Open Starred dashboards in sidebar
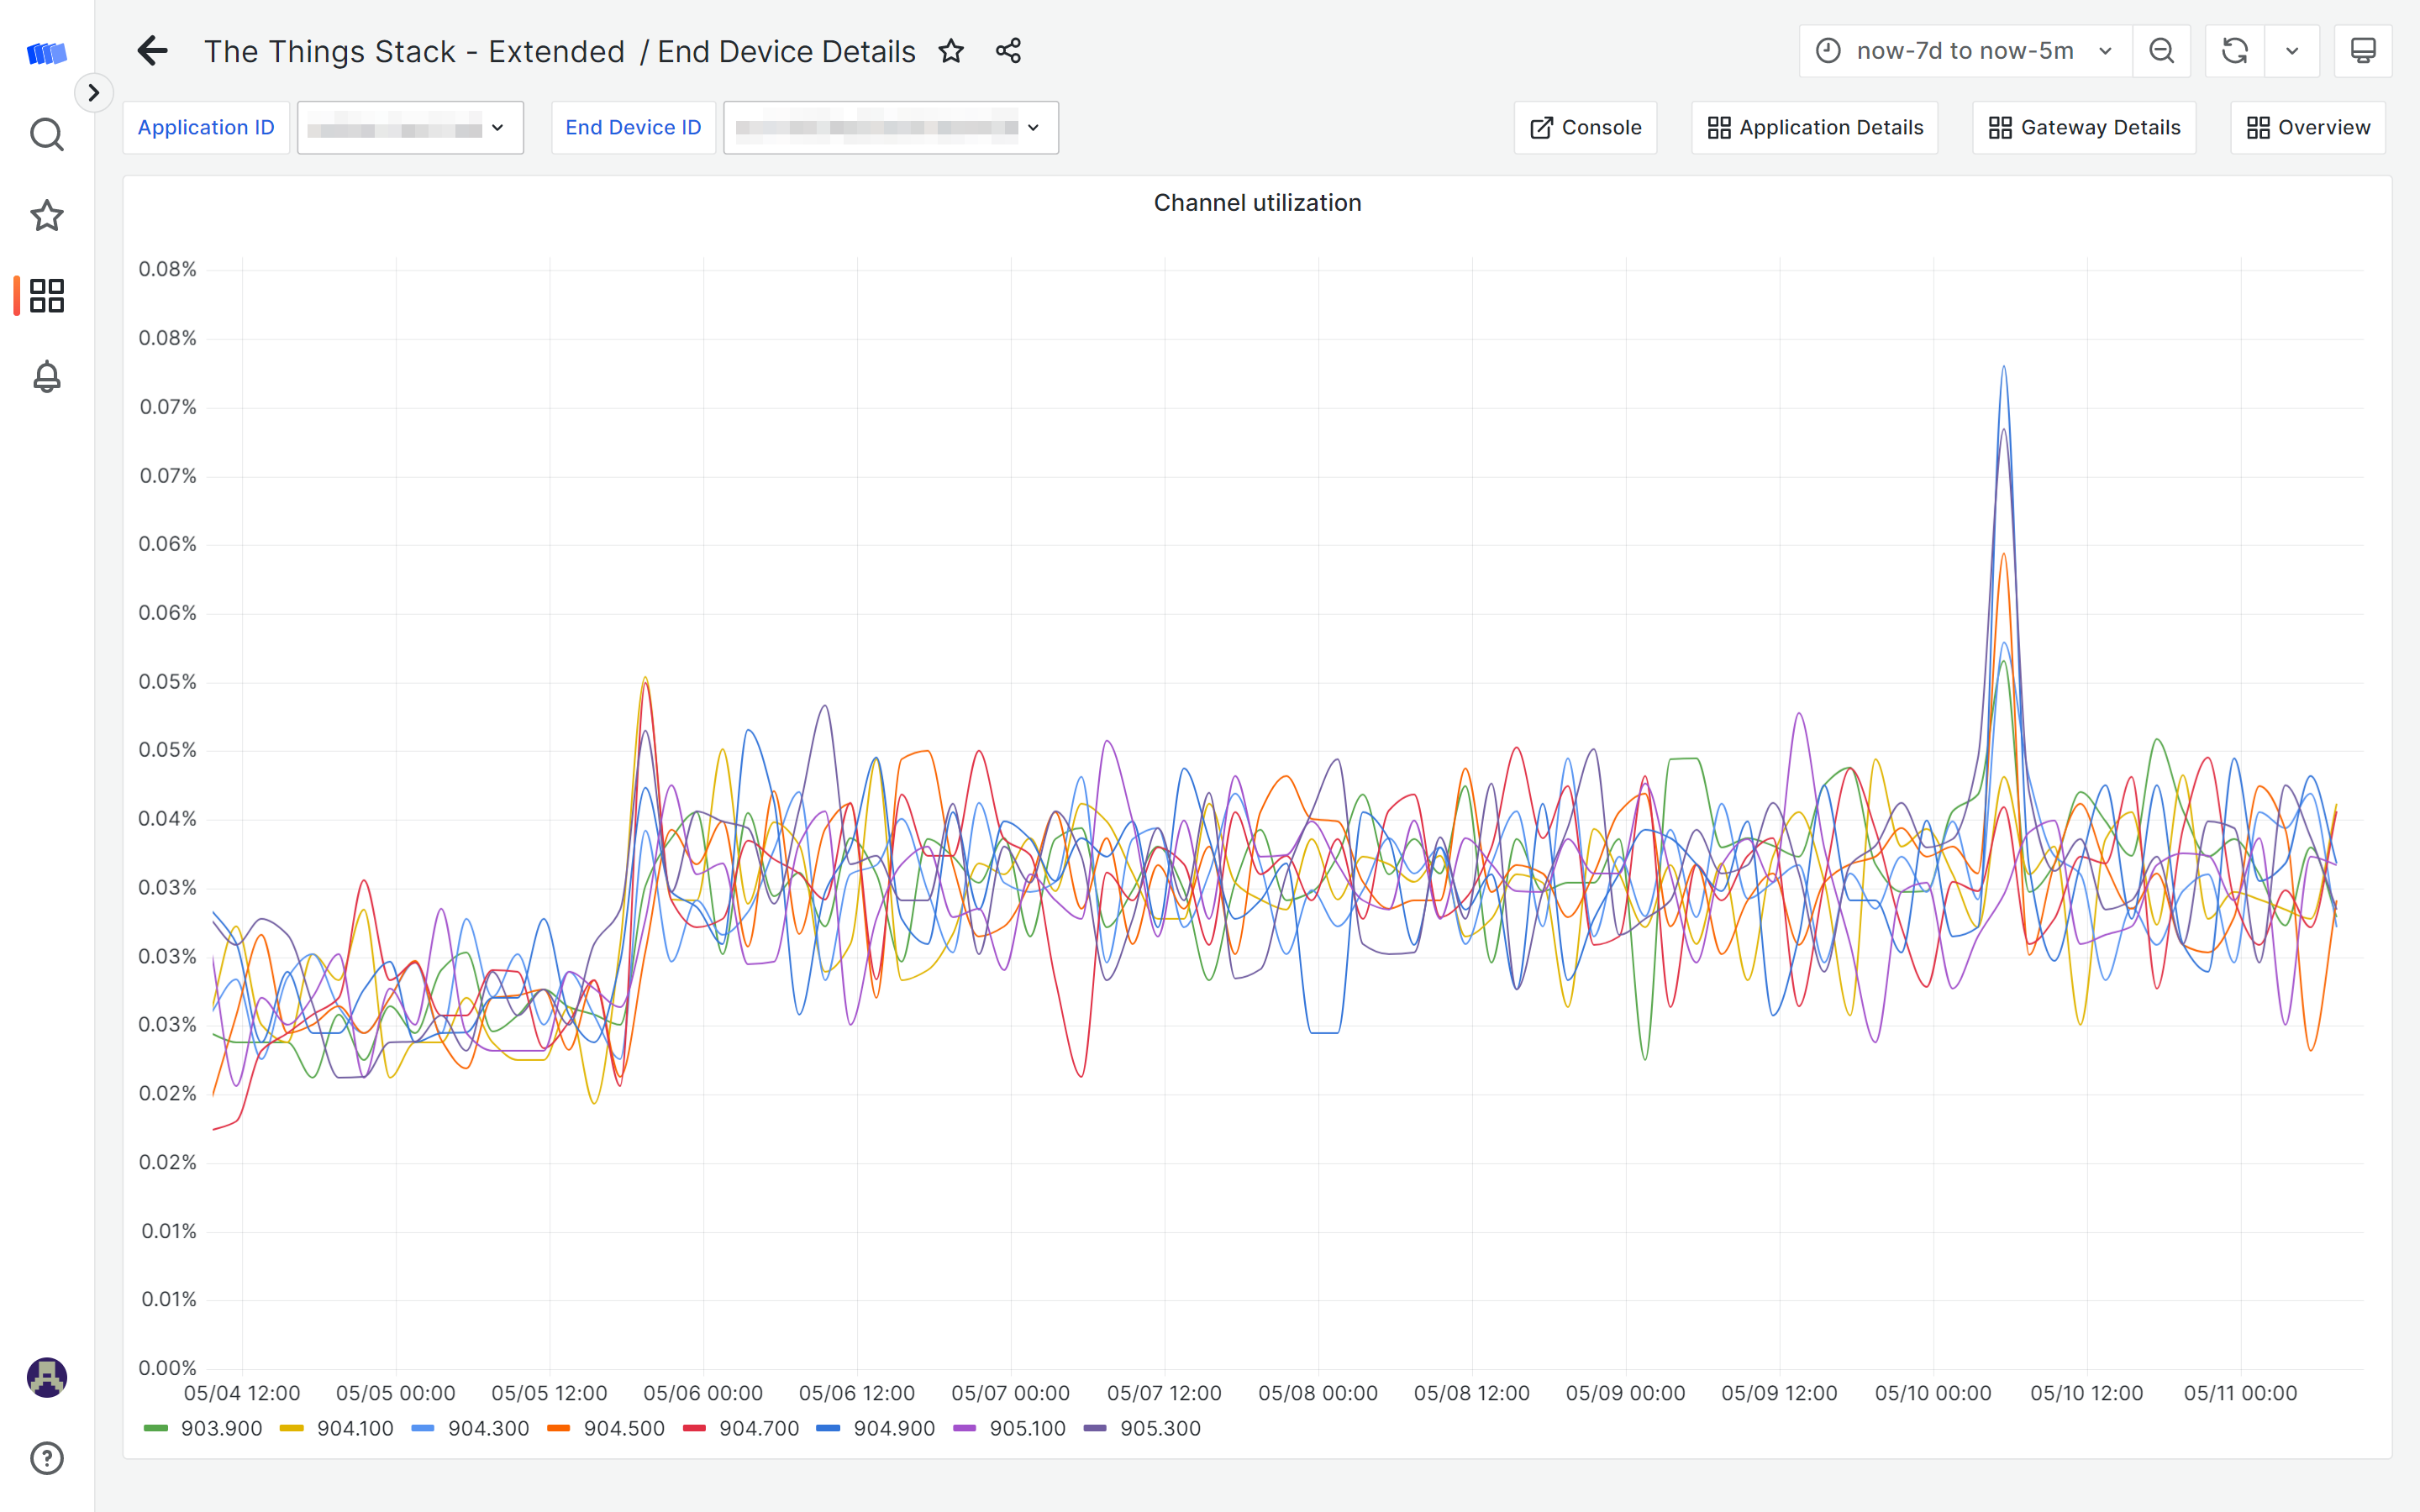The width and height of the screenshot is (2420, 1512). coord(47,215)
